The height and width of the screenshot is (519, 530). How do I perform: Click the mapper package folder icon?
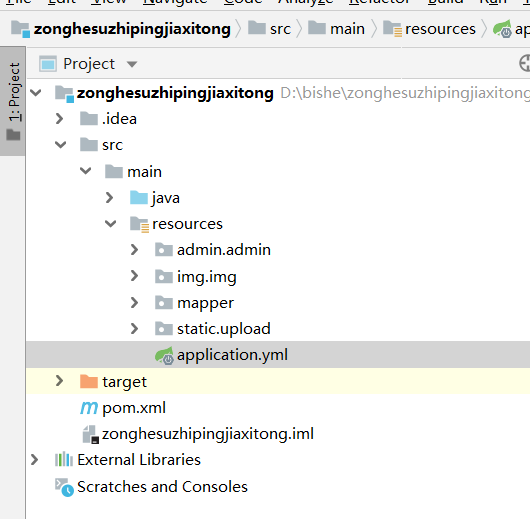(164, 302)
